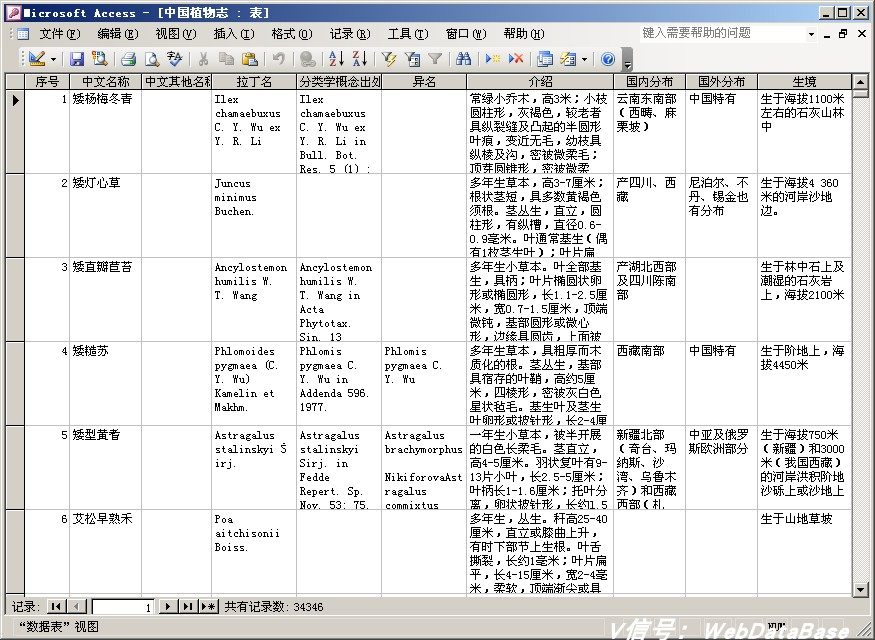Viewport: 875px width, 640px height.
Task: Open the New Object dropdown arrow
Action: pos(584,59)
